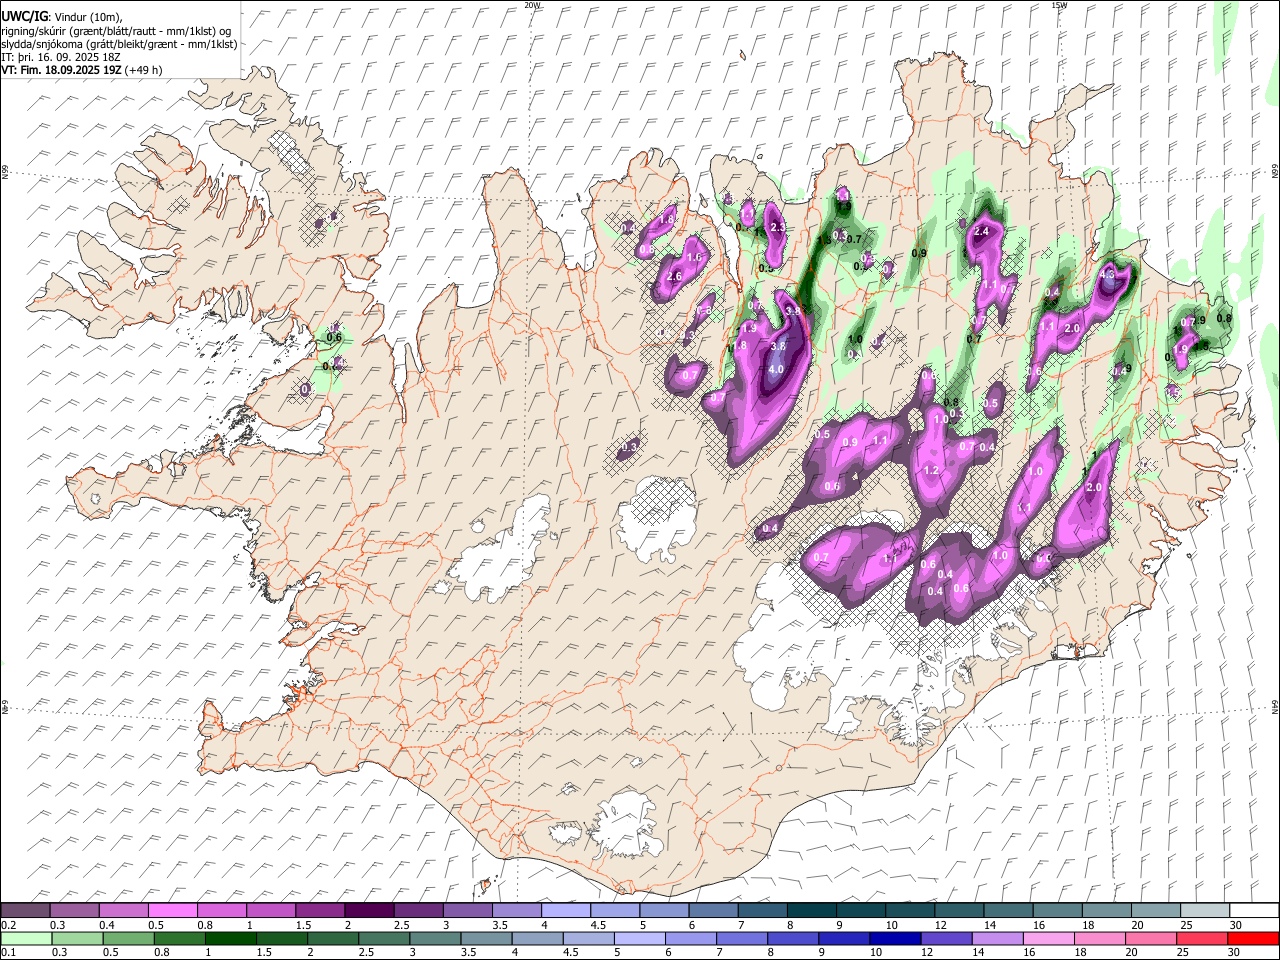
Task: Pick the white top swatch starting at 30
Action: click(x=1252, y=911)
